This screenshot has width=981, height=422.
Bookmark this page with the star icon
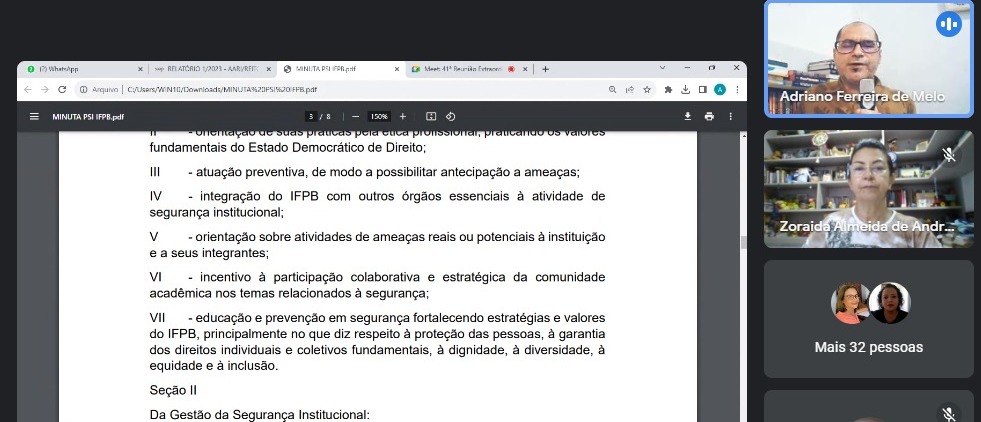click(x=647, y=89)
